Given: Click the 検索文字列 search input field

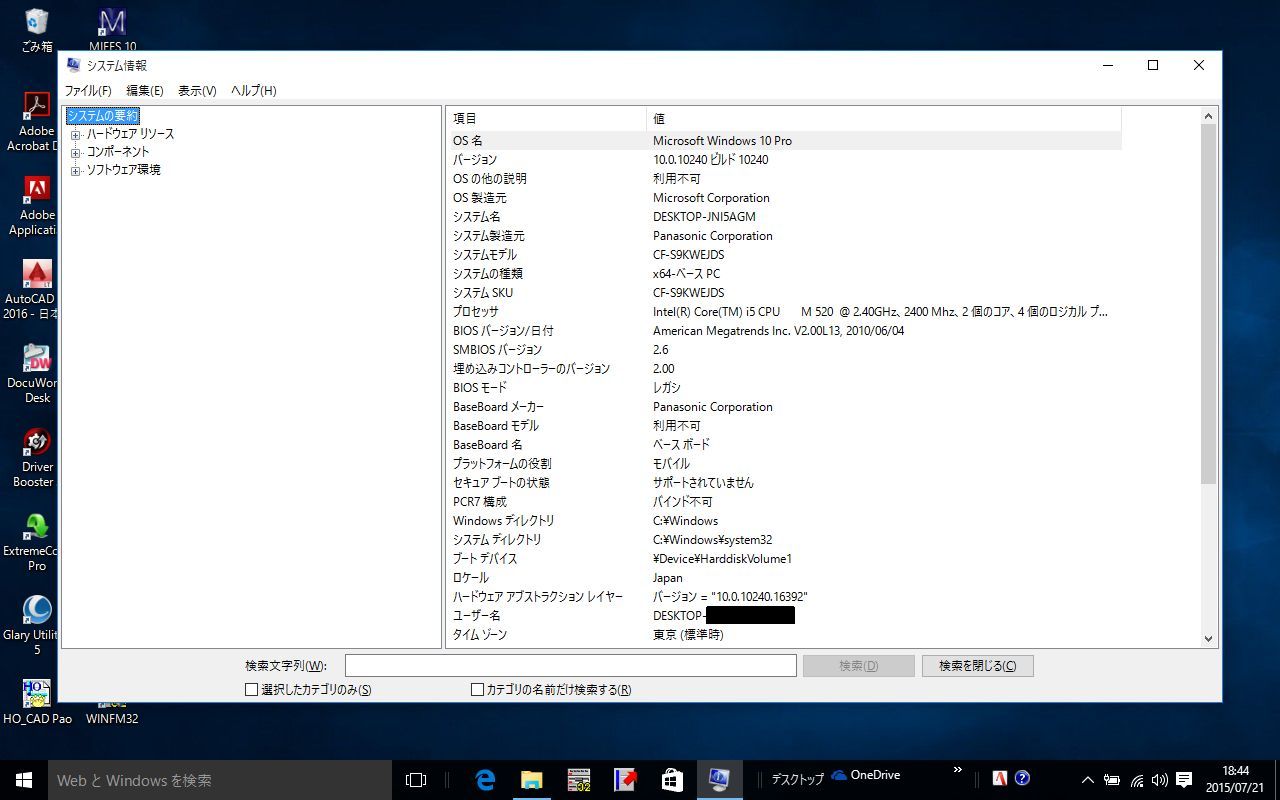Looking at the screenshot, I should (570, 666).
